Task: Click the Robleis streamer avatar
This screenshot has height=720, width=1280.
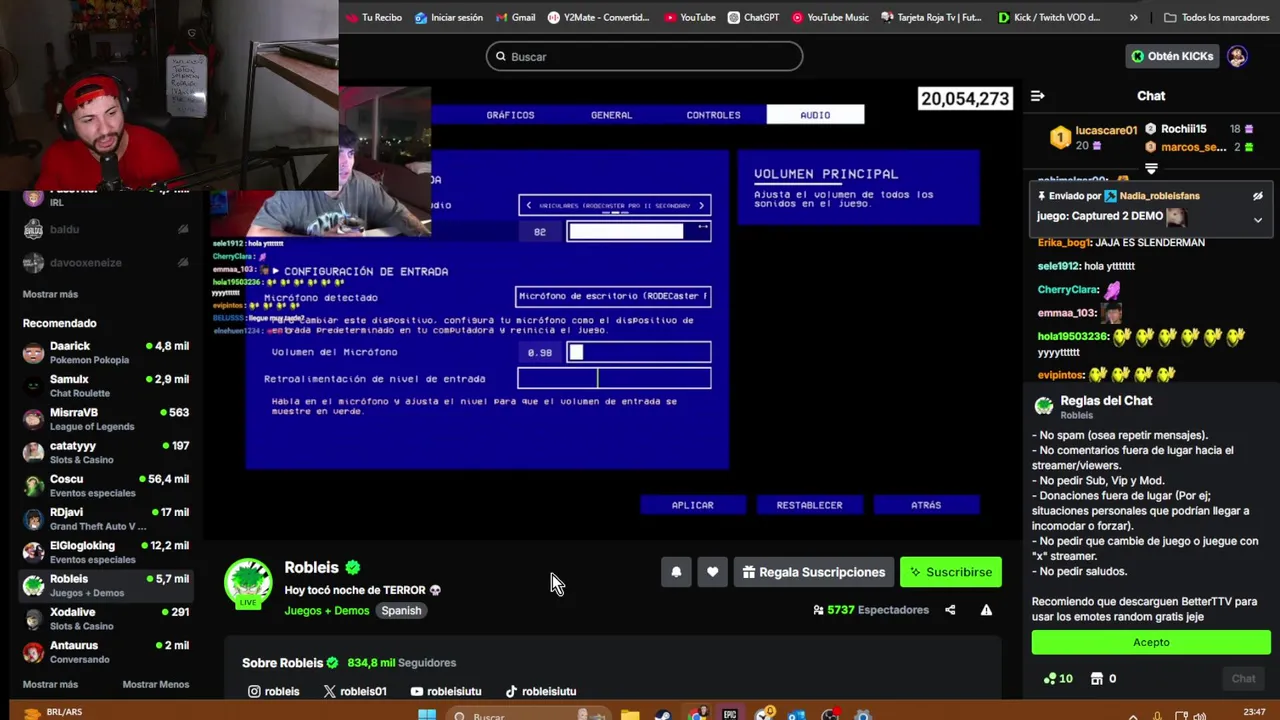Action: [x=248, y=582]
